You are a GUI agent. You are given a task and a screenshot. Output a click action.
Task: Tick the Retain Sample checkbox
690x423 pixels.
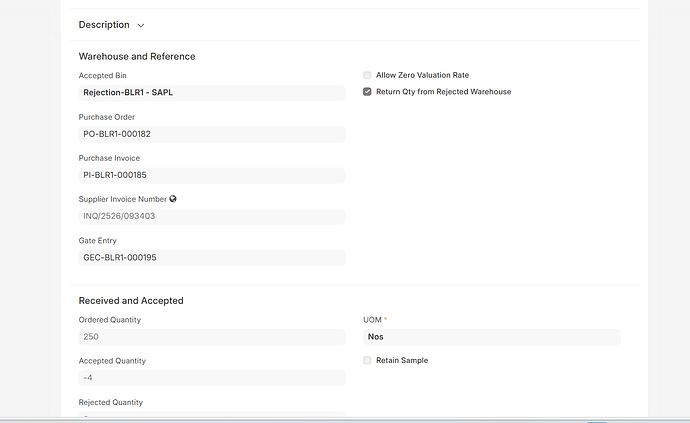(367, 360)
